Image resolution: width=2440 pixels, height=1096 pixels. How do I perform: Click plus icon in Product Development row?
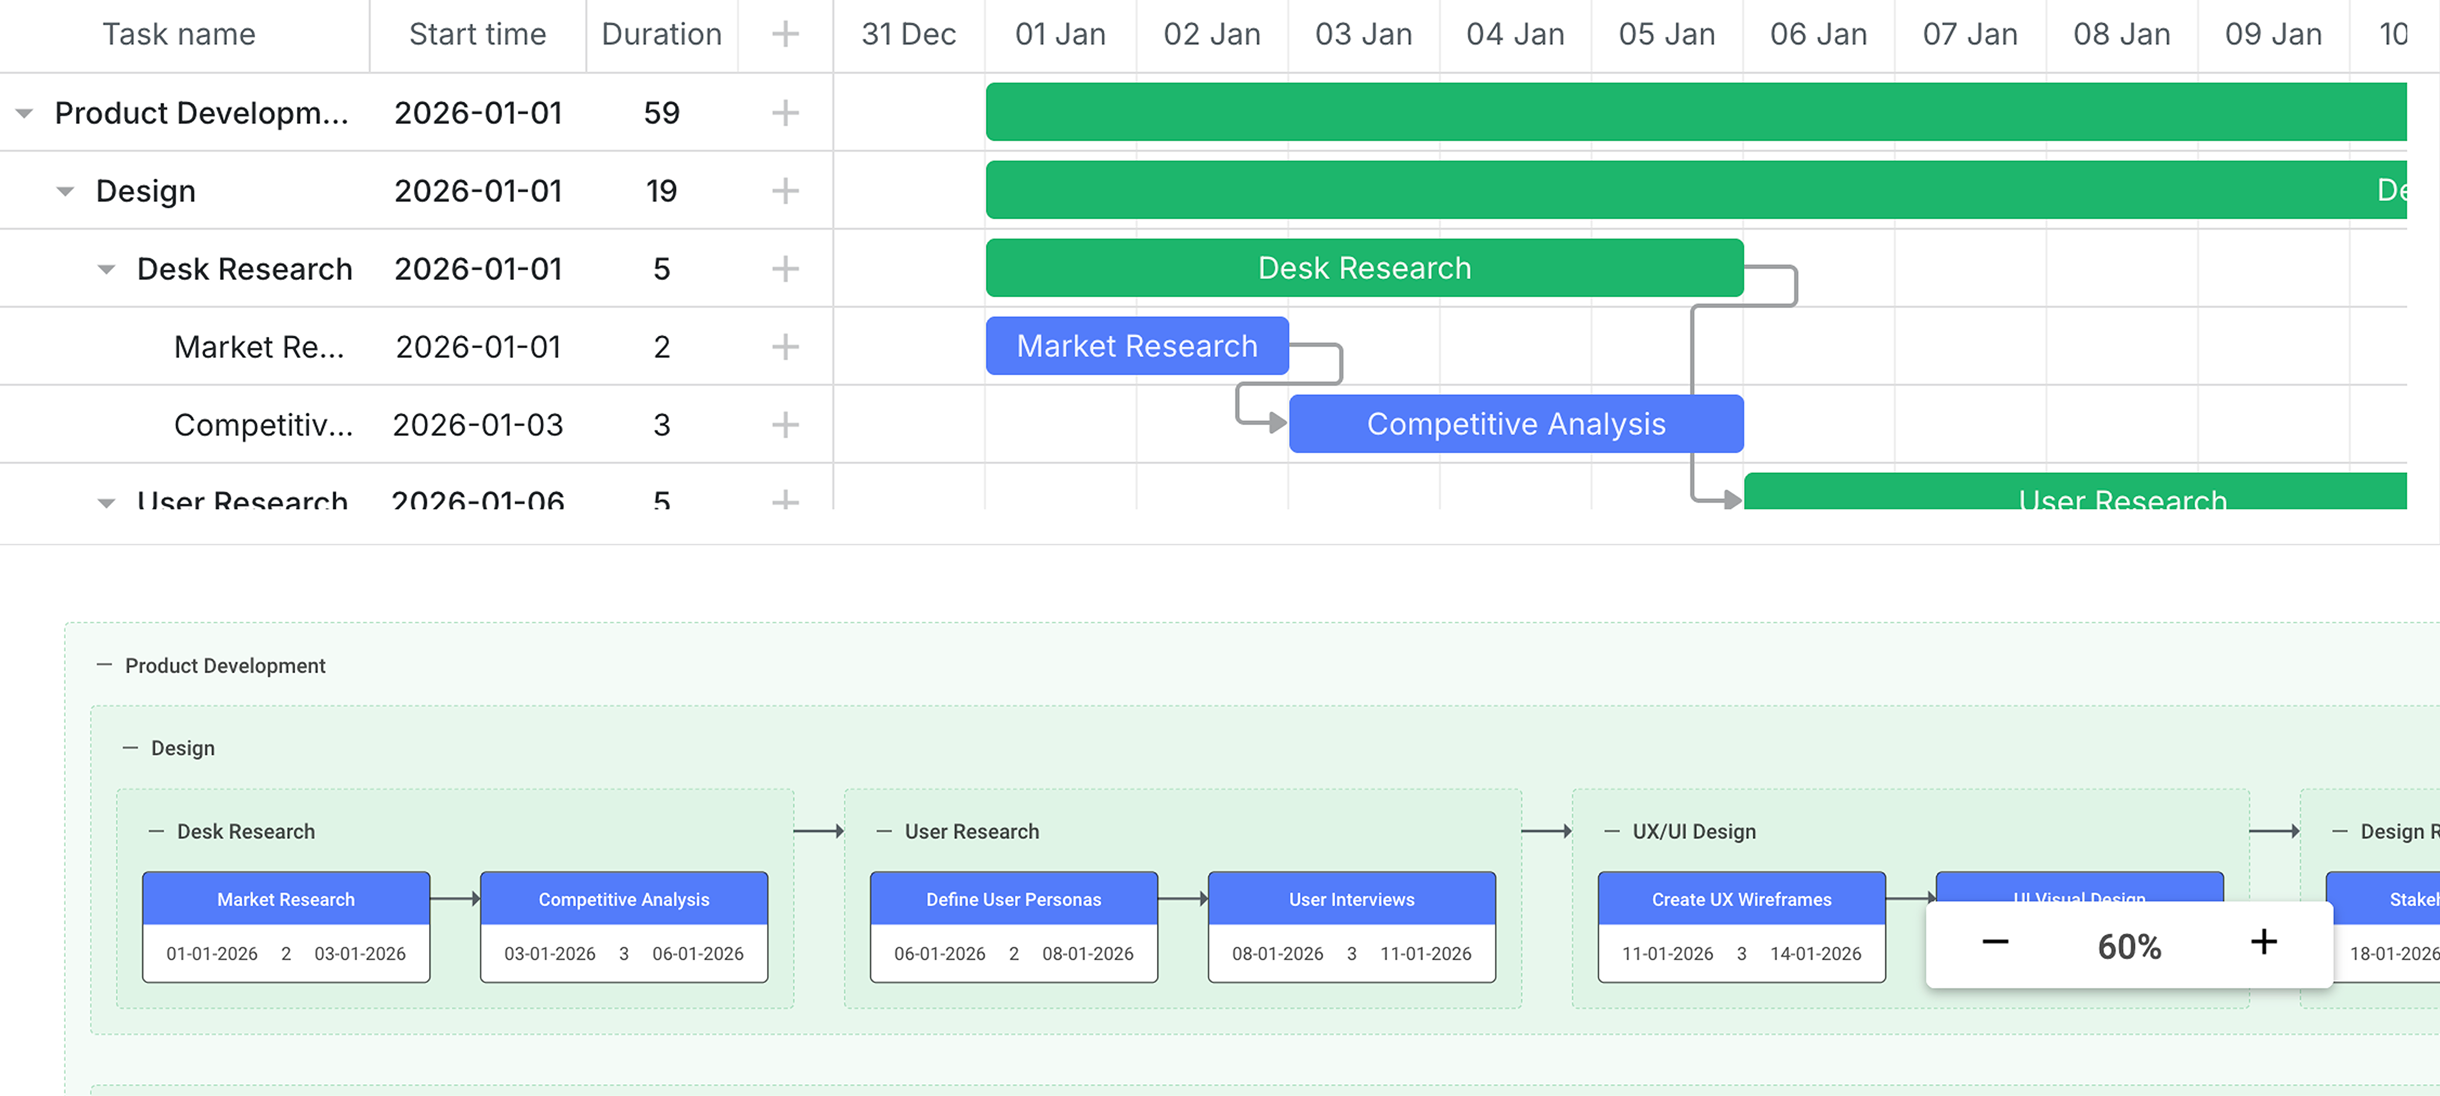[785, 113]
